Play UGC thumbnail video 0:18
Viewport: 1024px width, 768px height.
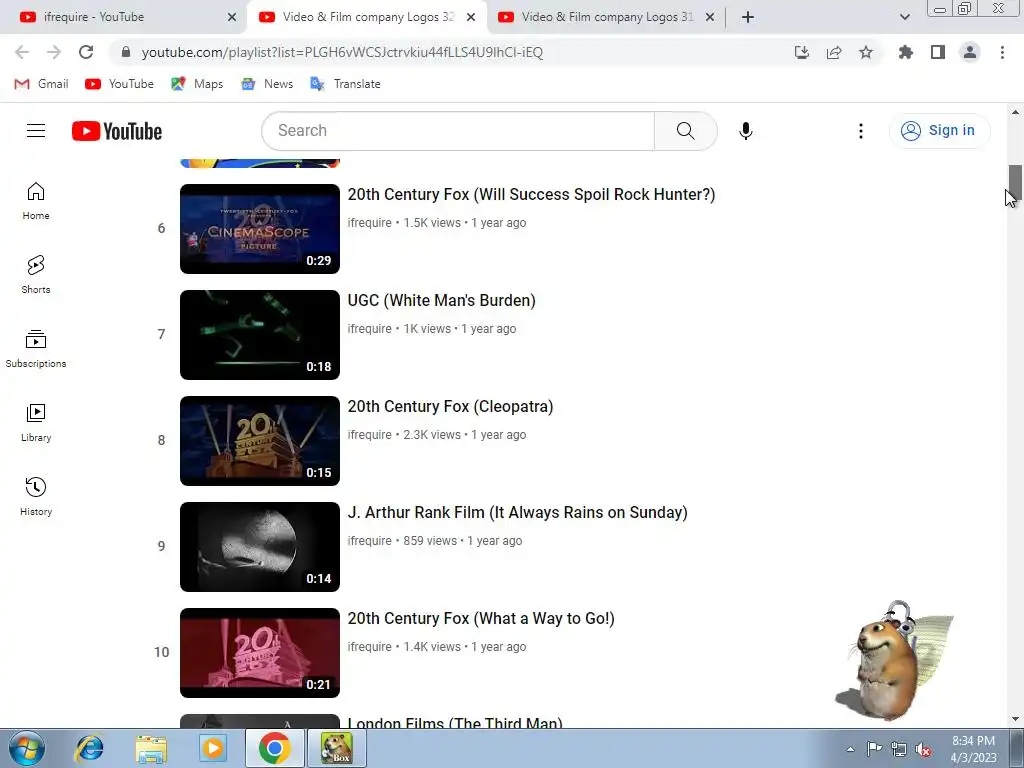[x=260, y=335]
